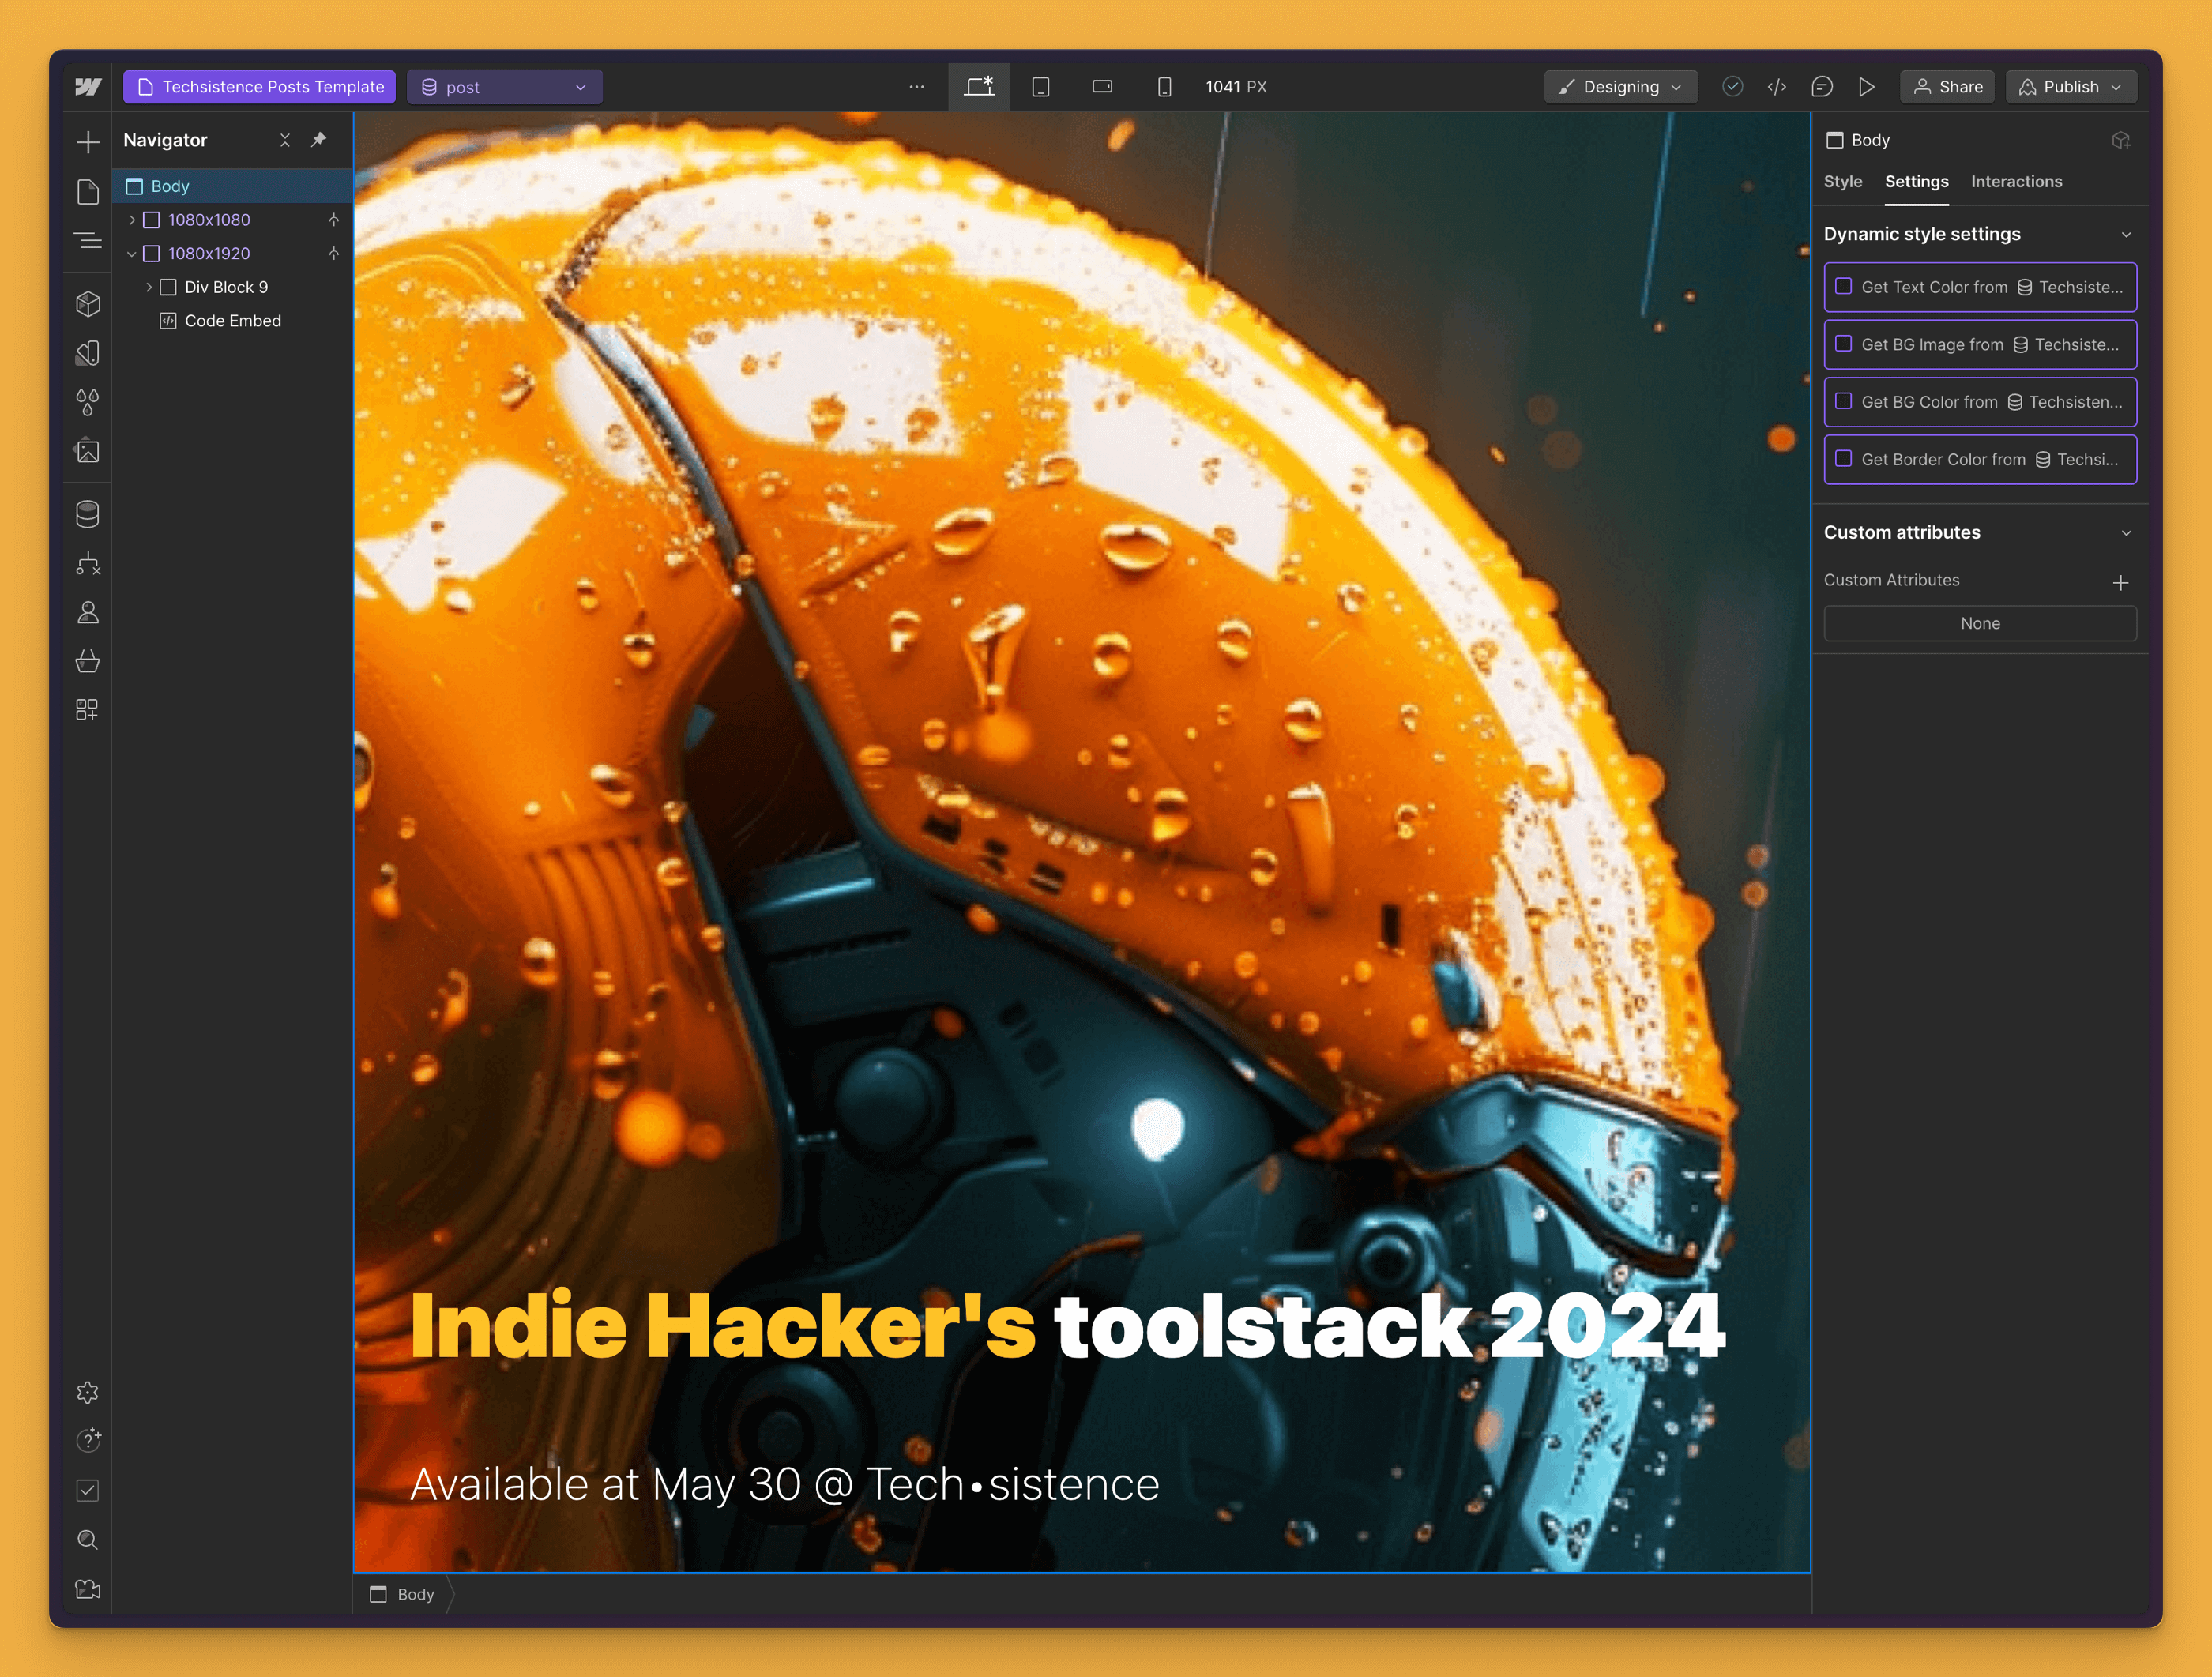
Task: Switch to mobile portrait breakpoint
Action: tap(1164, 87)
